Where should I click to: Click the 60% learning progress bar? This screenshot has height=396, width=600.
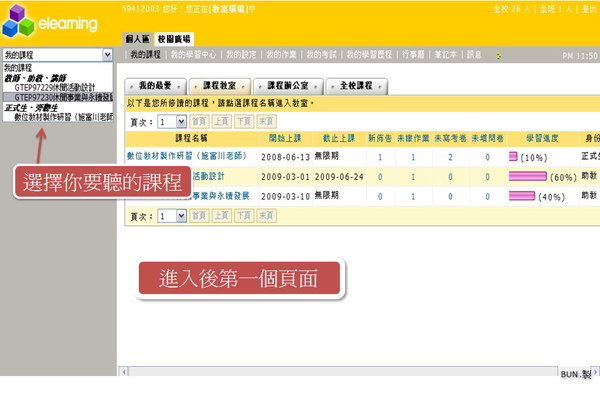pos(528,176)
